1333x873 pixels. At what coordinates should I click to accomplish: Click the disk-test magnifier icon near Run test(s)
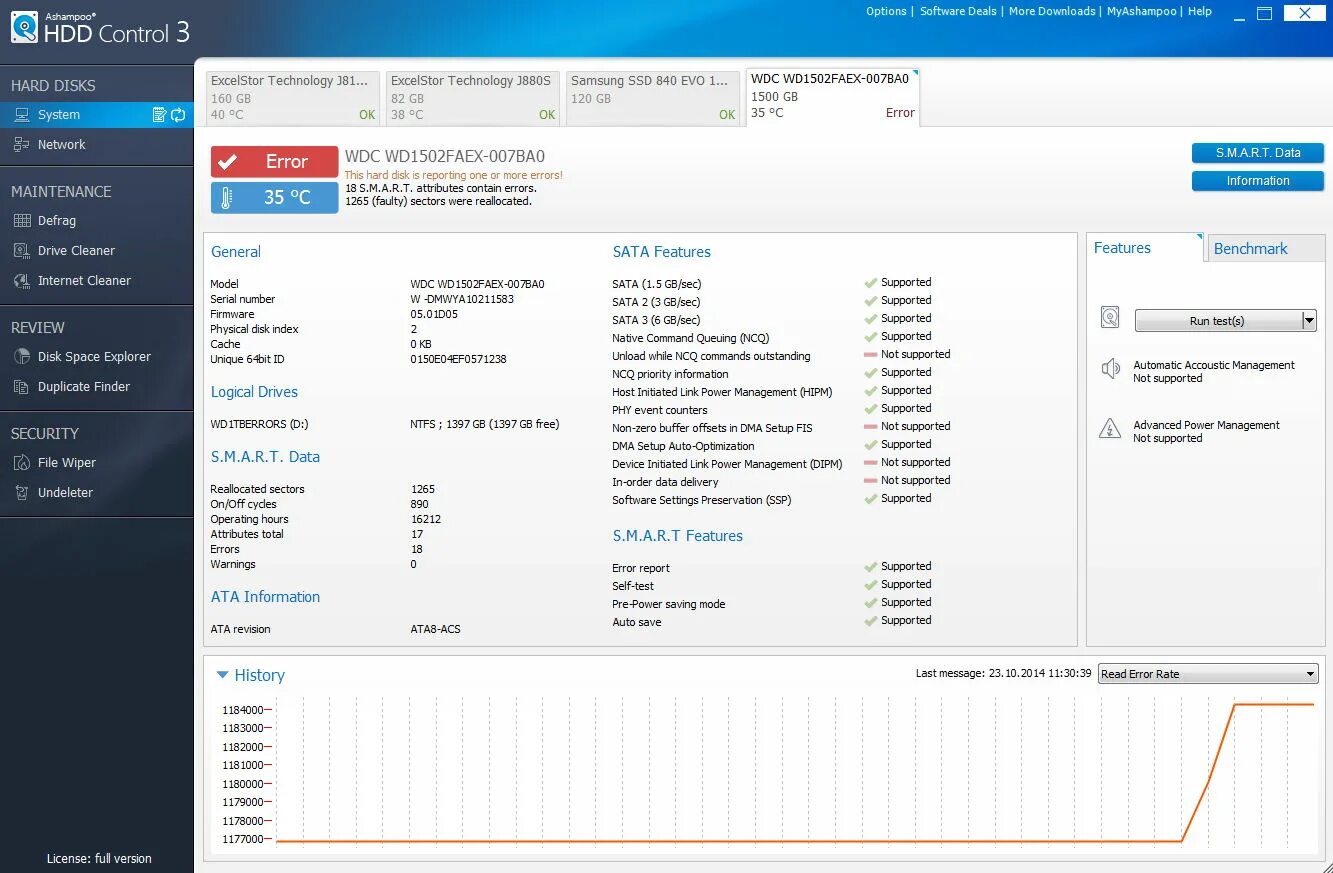coord(1109,317)
